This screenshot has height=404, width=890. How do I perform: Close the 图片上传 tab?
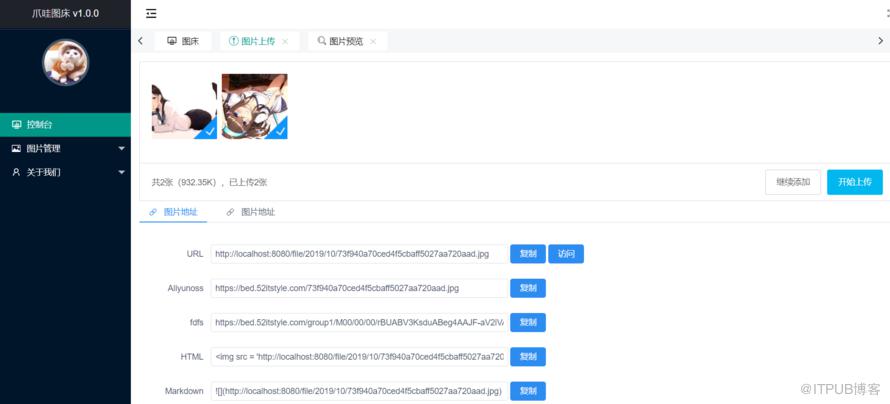(x=285, y=41)
